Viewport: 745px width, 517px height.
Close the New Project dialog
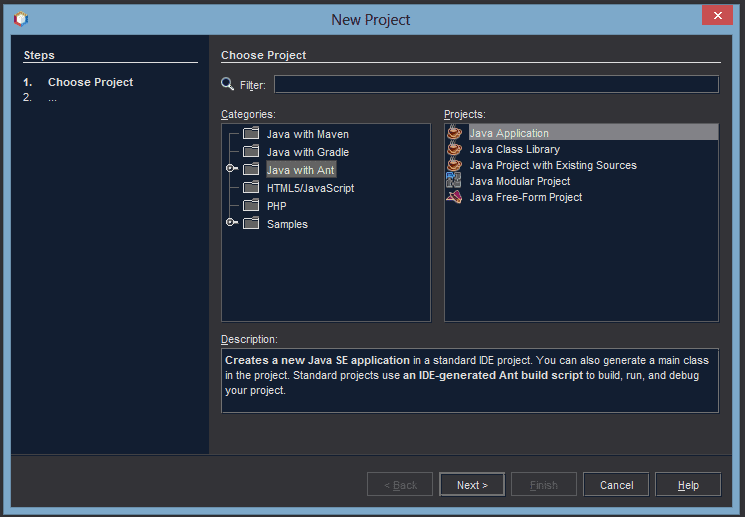tap(717, 15)
